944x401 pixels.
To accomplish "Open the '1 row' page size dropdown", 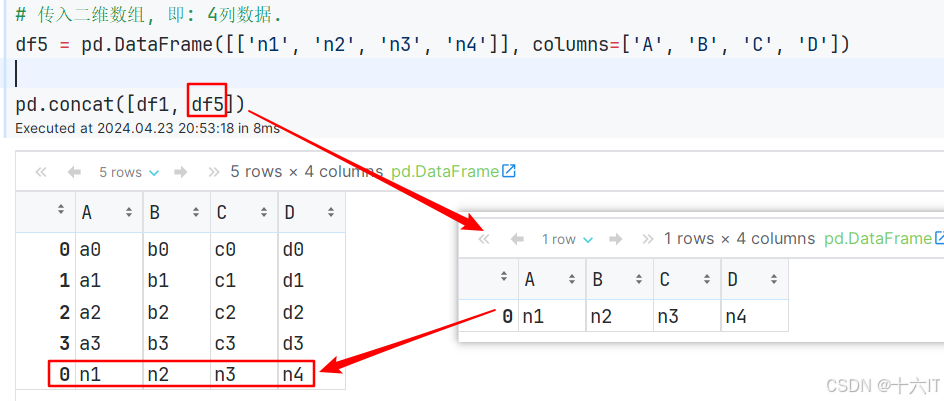I will (568, 240).
